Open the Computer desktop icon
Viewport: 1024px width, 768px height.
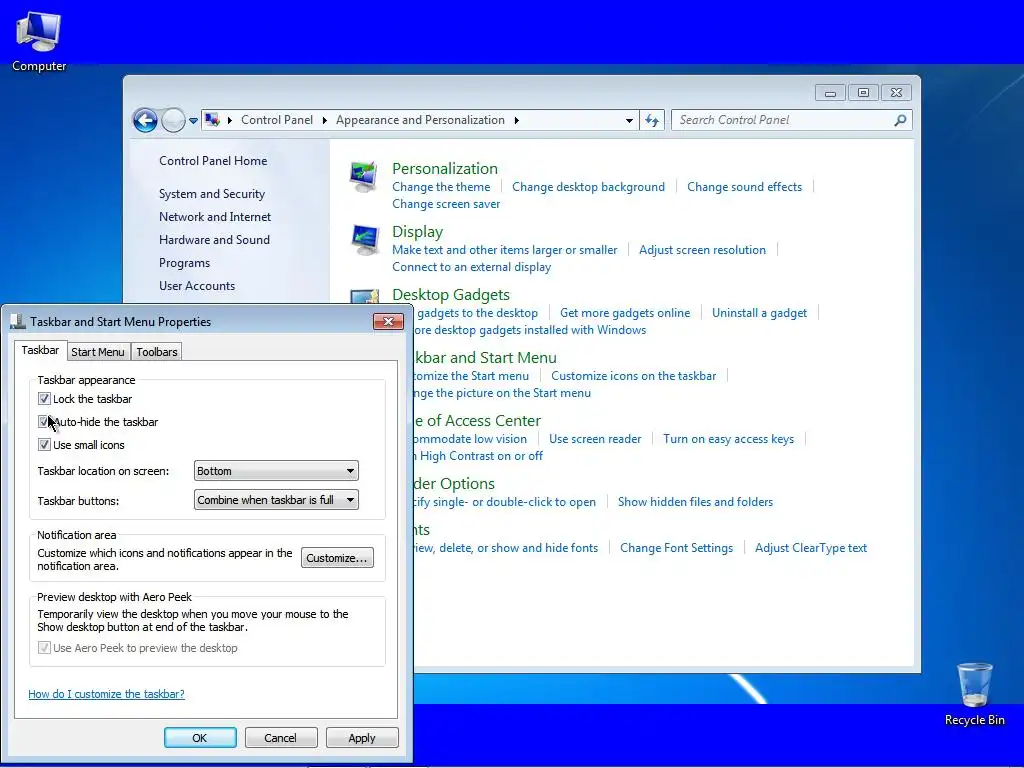coord(39,40)
